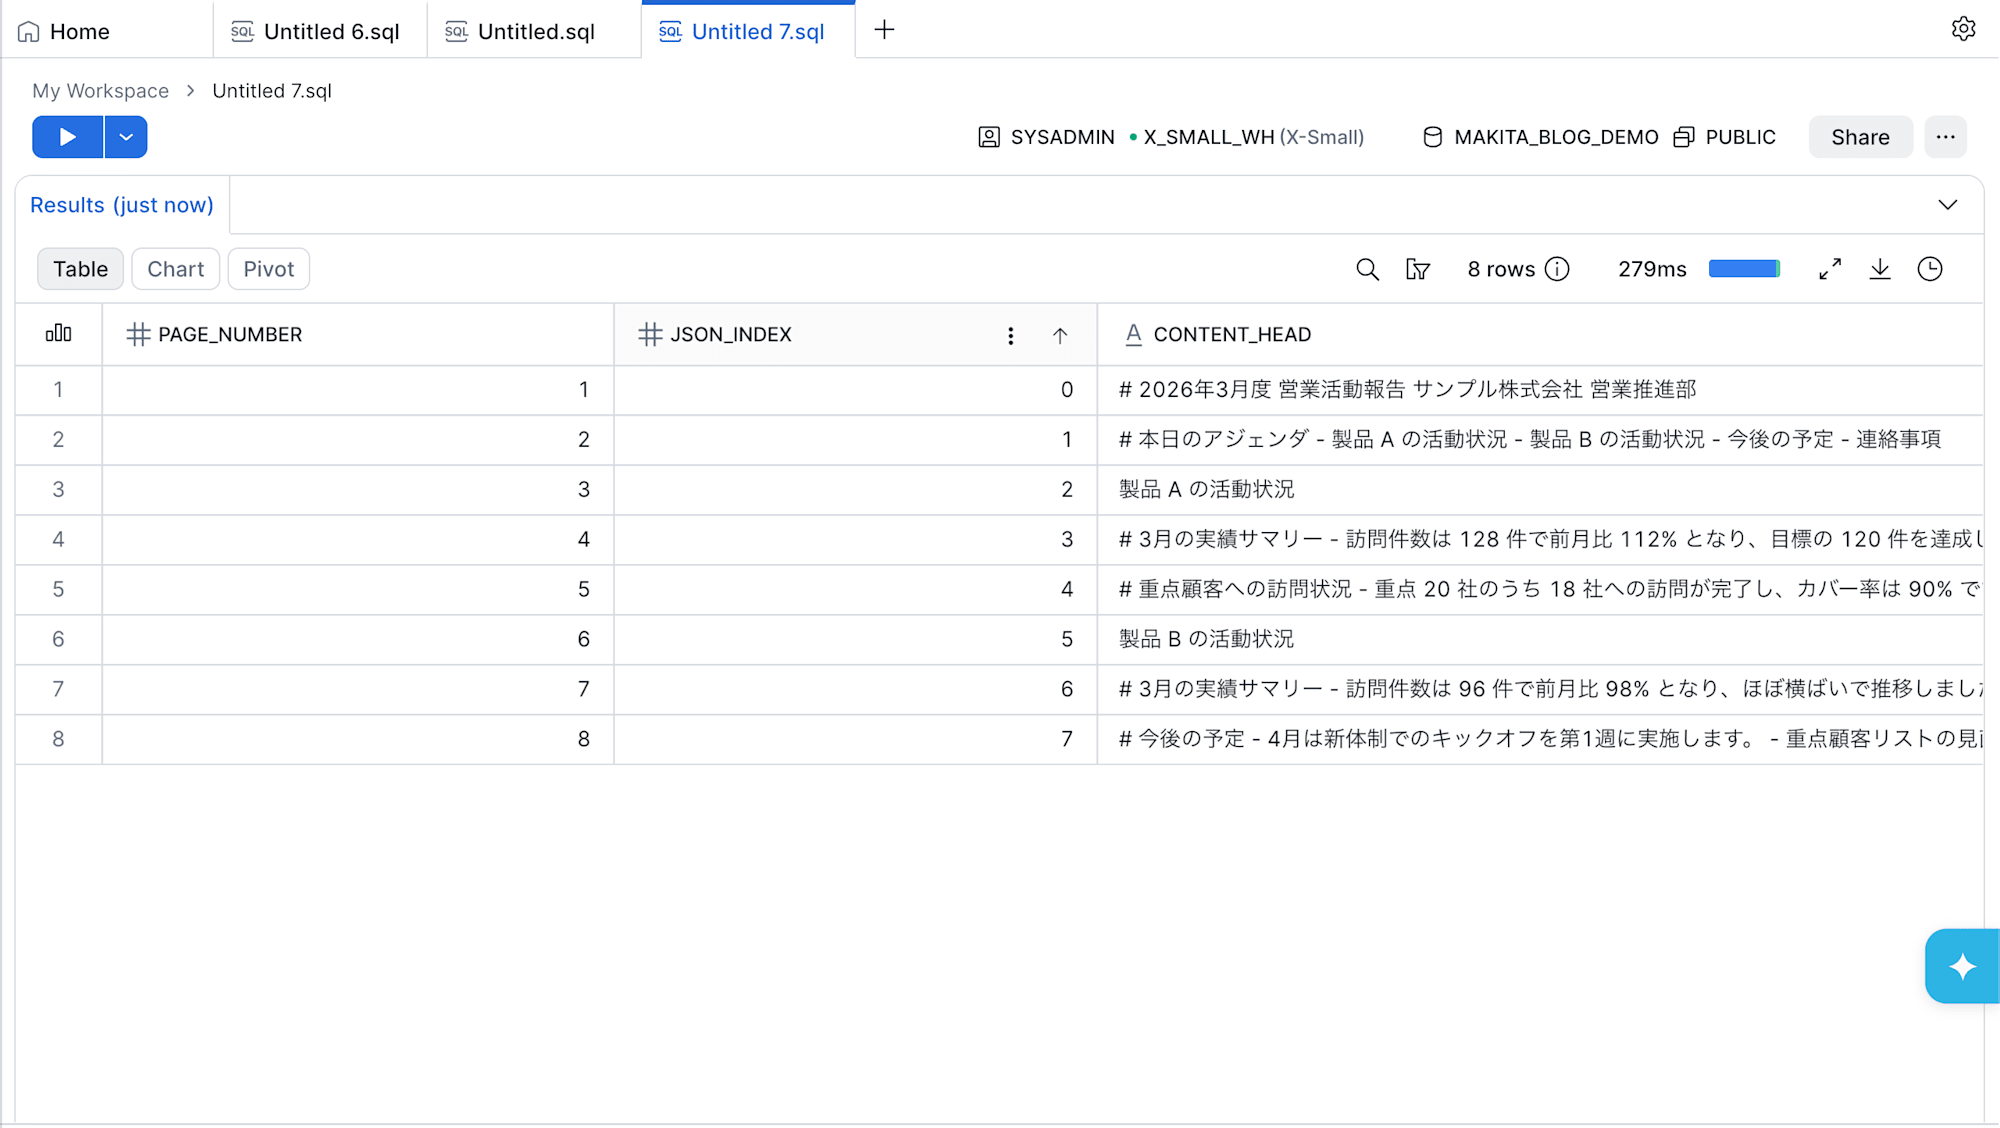Open the settings gear icon
This screenshot has width=2000, height=1128.
coord(1963,29)
